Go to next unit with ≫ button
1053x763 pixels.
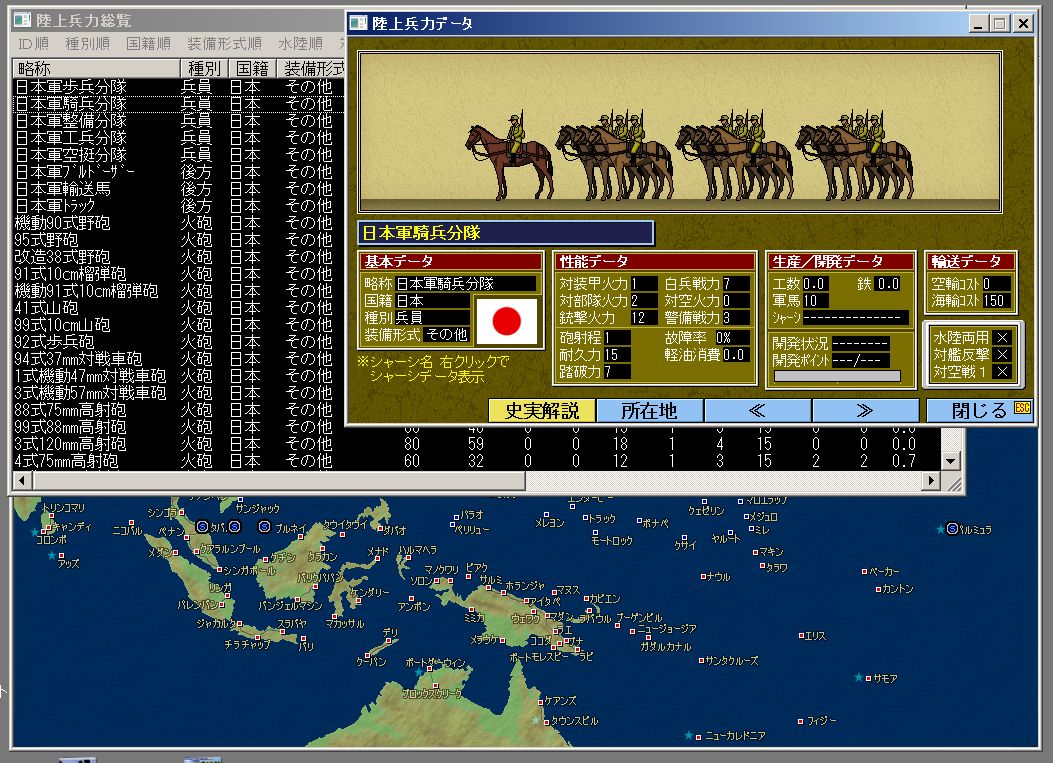tap(865, 410)
